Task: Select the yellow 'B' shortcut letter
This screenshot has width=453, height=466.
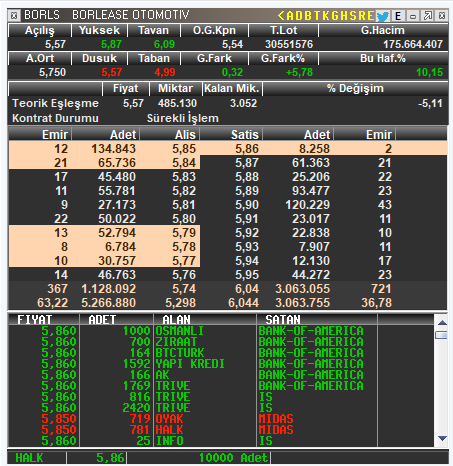Action: click(308, 15)
